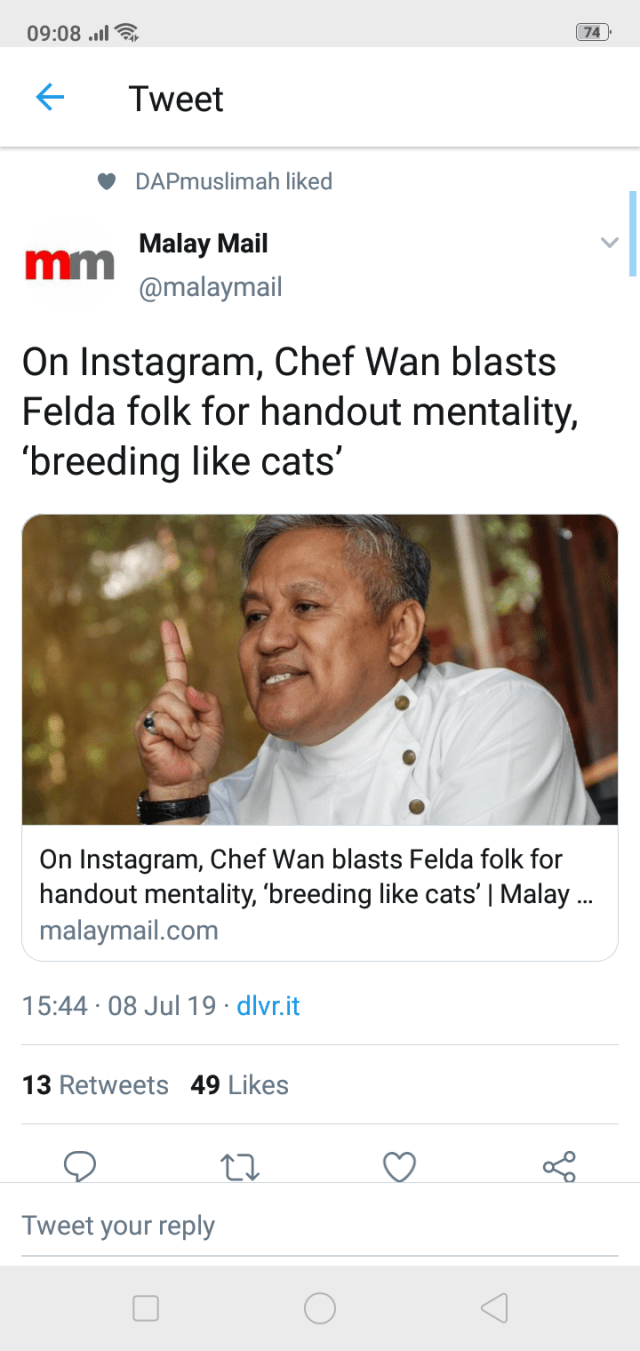The image size is (640, 1351).
Task: Open Malay Mail profile avatar
Action: pos(69,265)
